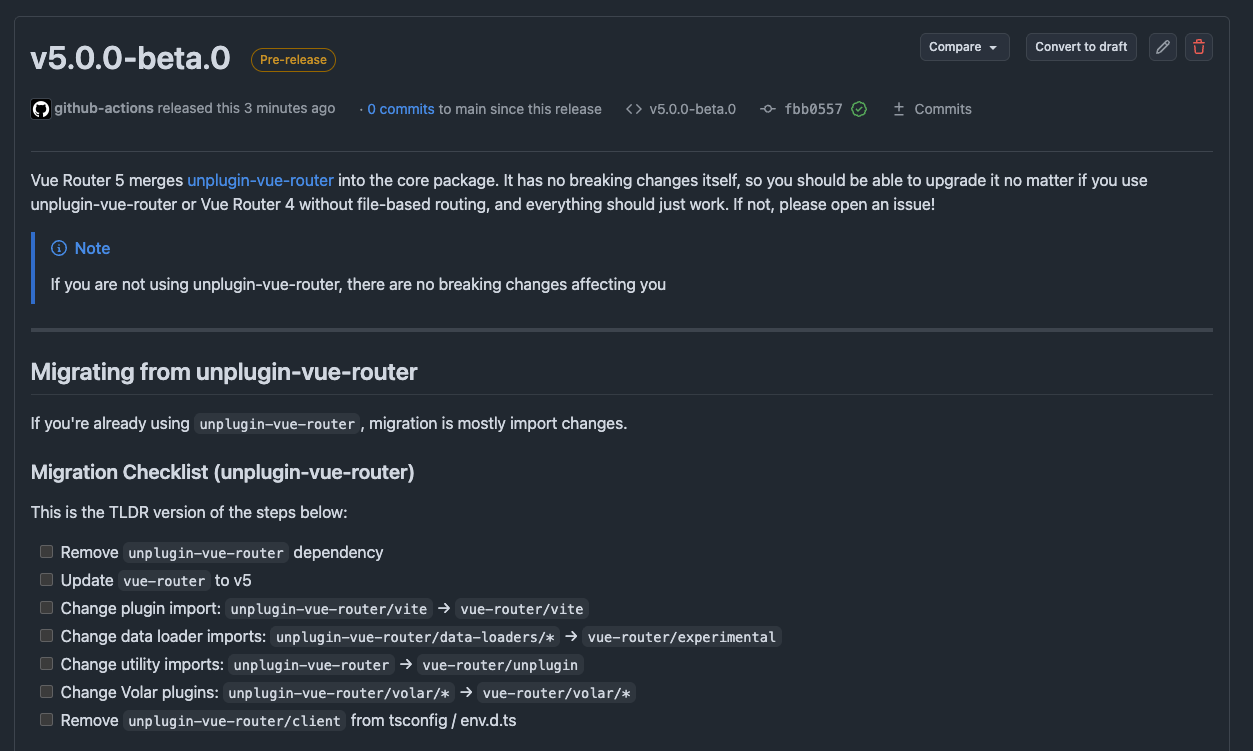Open the fbb0557 commit hash link
Screen dimensions: 1253x751
tap(813, 109)
